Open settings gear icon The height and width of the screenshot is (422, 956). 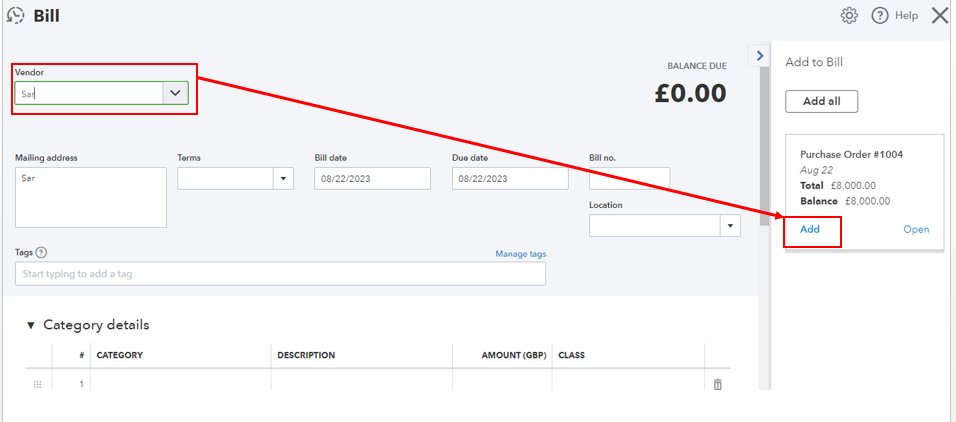(x=849, y=15)
